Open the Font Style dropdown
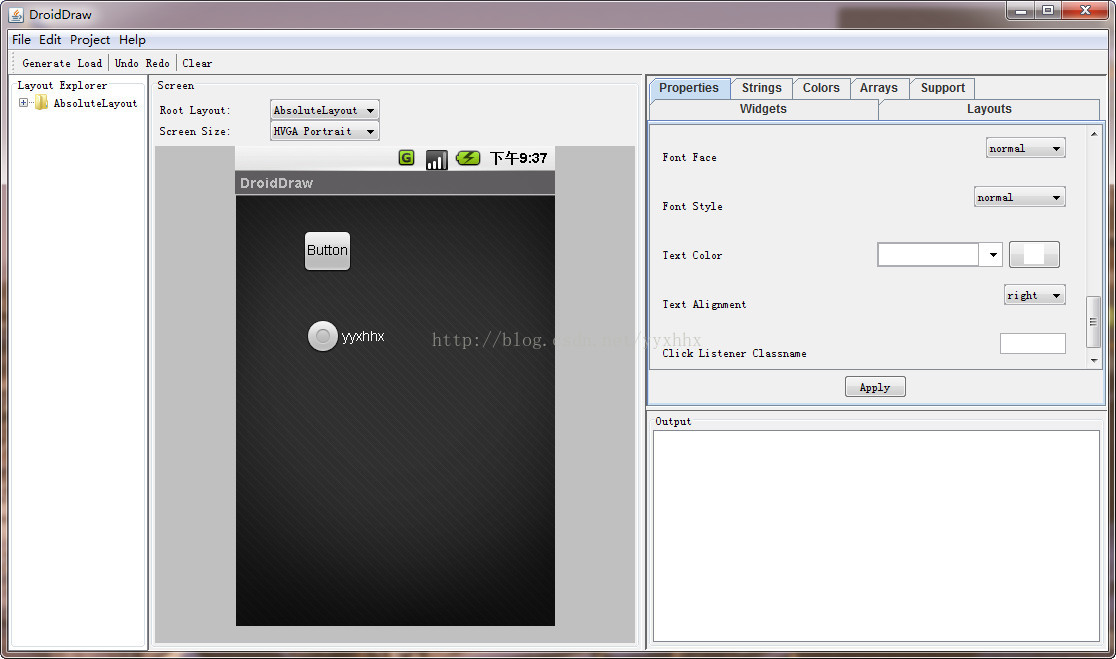Screen dimensions: 1116x659 click(x=1019, y=197)
